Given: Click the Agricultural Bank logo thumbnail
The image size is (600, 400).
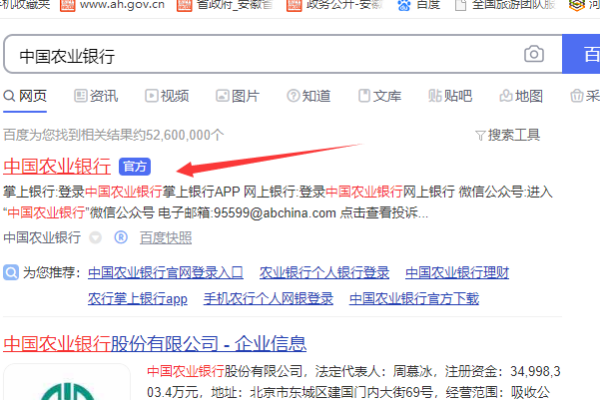Looking at the screenshot, I should click(67, 382).
